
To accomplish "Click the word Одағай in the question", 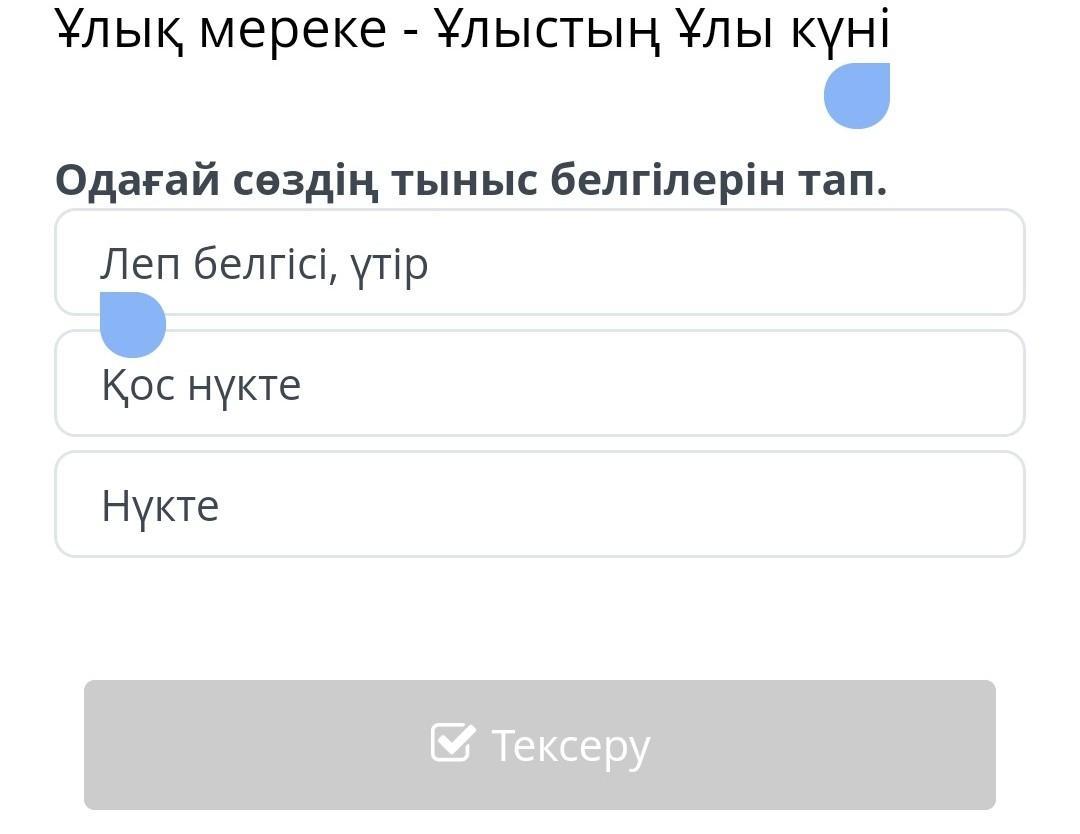I will [138, 180].
